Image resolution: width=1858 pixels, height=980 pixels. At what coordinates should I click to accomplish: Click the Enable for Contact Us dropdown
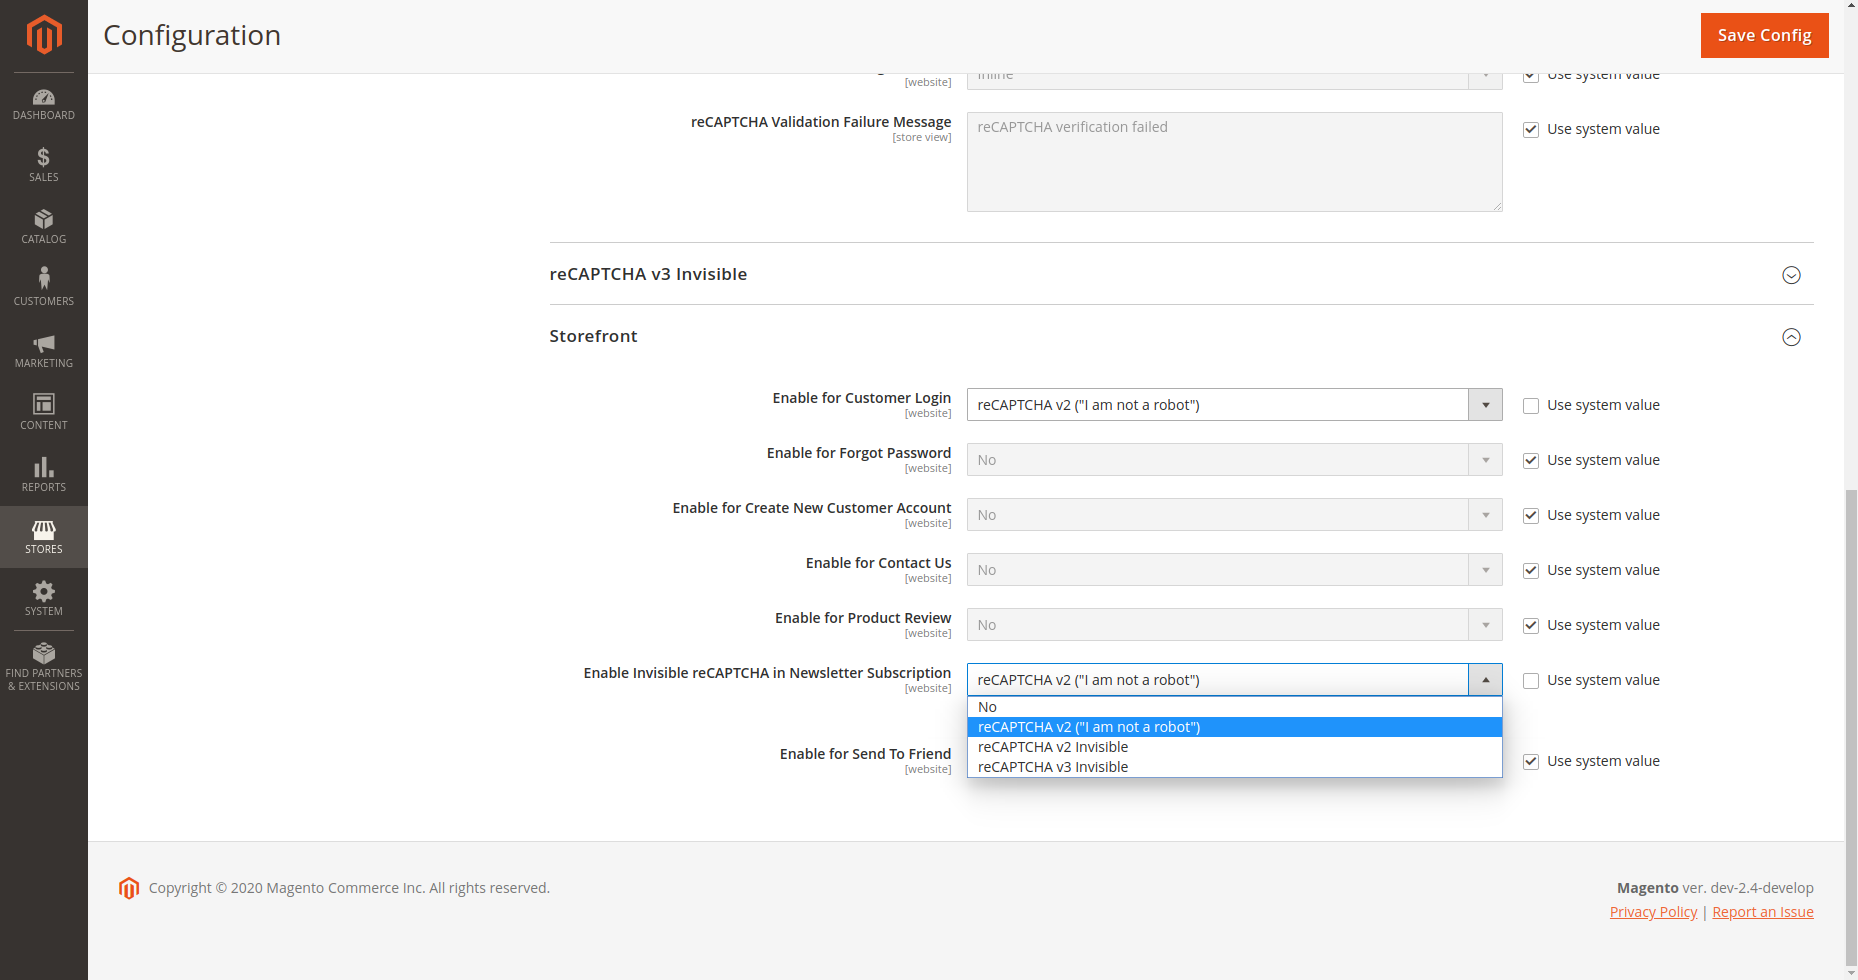1234,570
